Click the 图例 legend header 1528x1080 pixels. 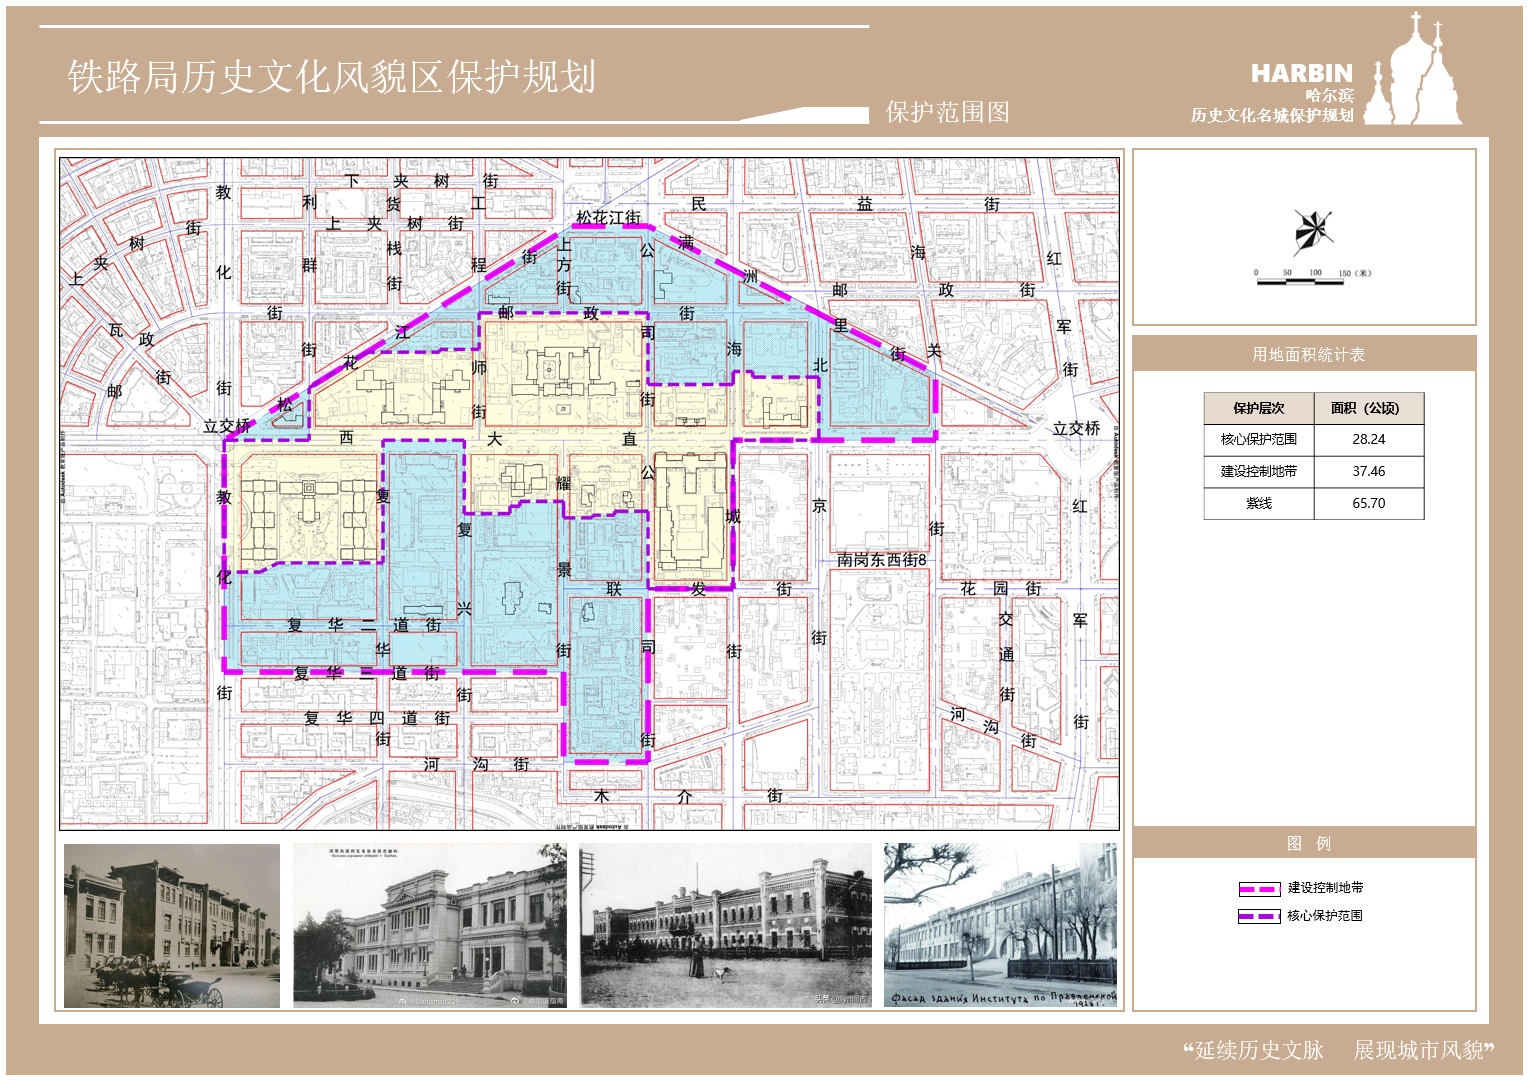click(1308, 843)
